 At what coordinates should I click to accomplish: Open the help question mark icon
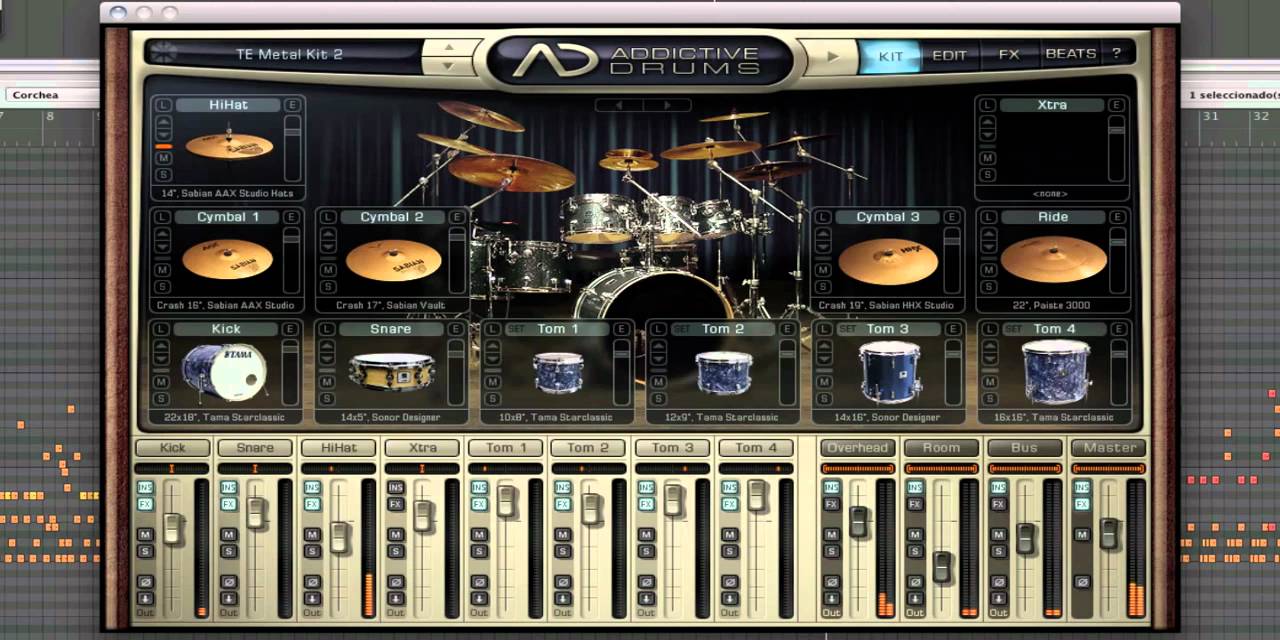1116,54
